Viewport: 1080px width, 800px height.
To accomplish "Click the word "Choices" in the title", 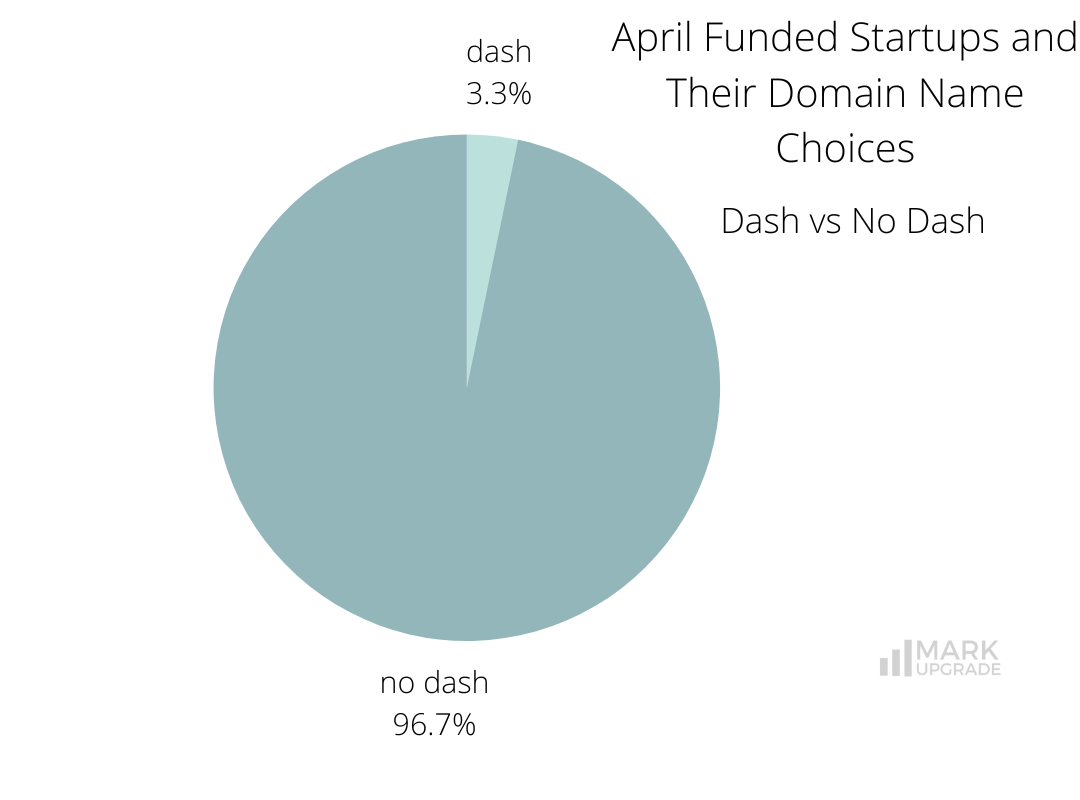I will [845, 149].
